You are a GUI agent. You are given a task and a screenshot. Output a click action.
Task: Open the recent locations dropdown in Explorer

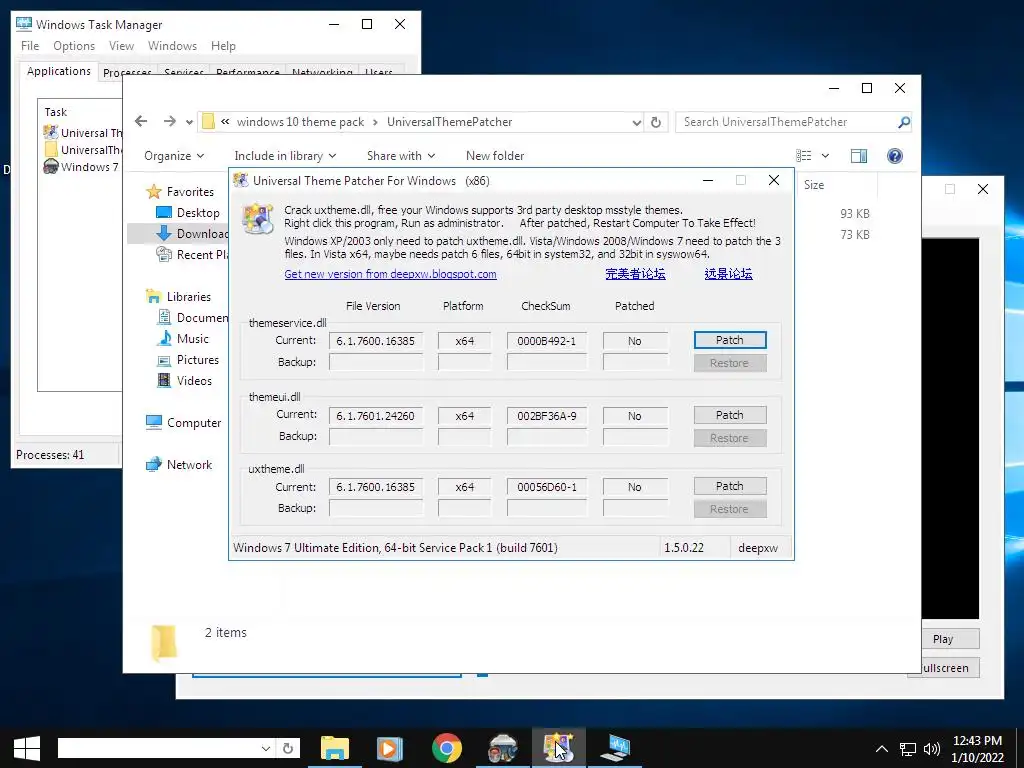click(x=189, y=122)
